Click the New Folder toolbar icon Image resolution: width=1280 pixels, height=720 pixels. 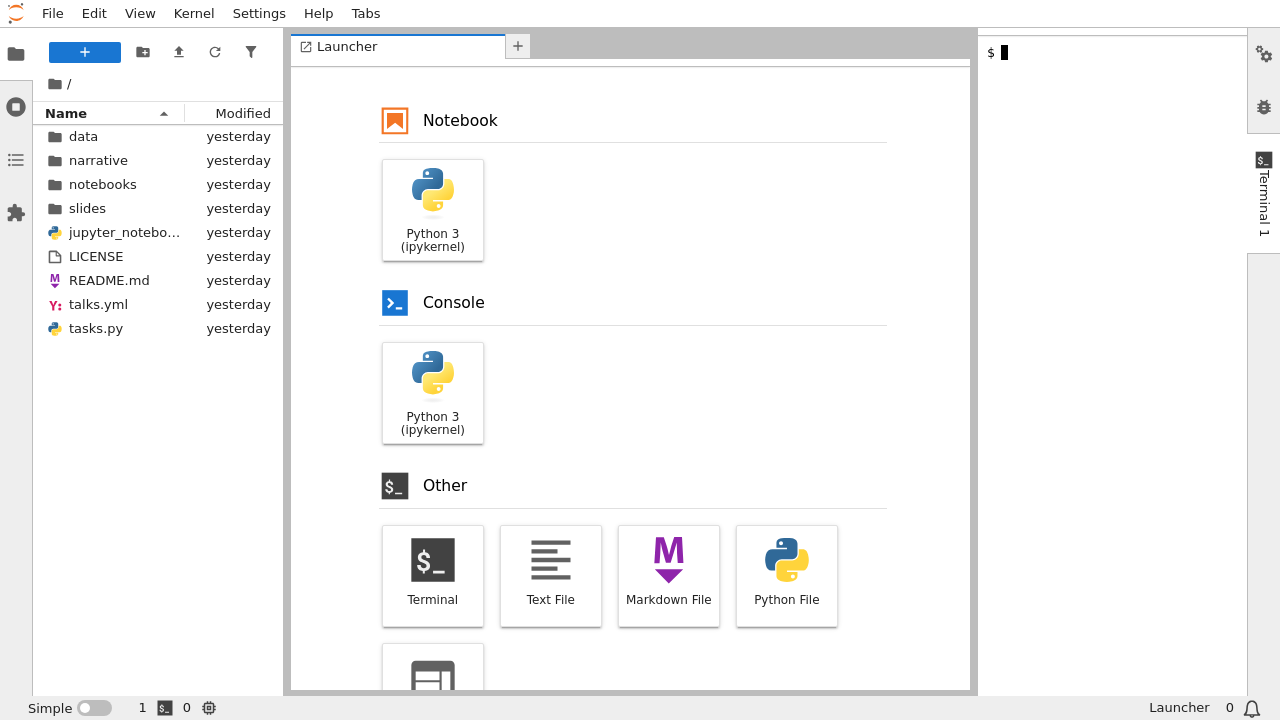pos(143,52)
